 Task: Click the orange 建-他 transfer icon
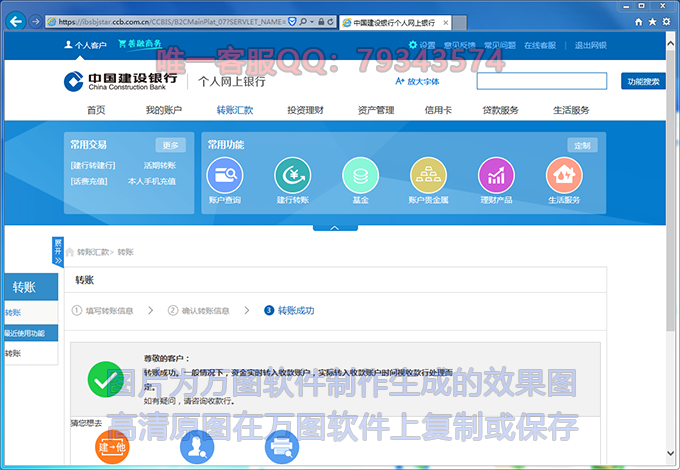112,446
